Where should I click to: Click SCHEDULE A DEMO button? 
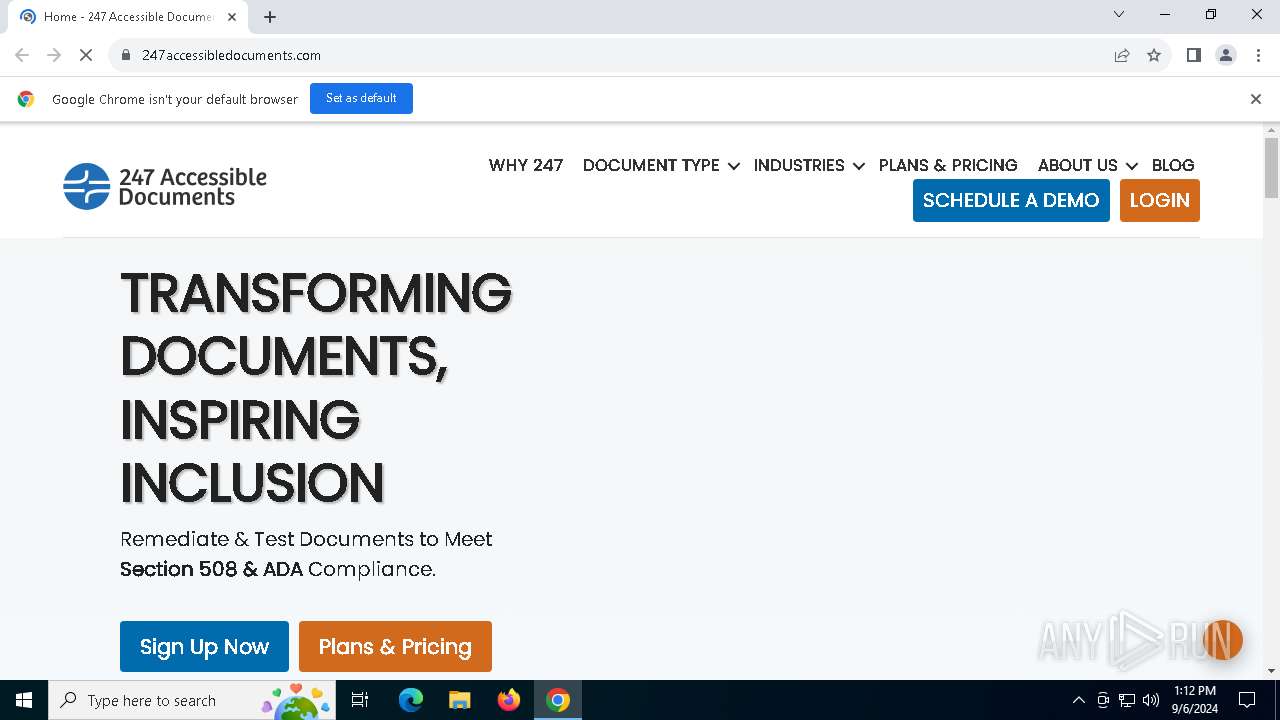pyautogui.click(x=1011, y=200)
